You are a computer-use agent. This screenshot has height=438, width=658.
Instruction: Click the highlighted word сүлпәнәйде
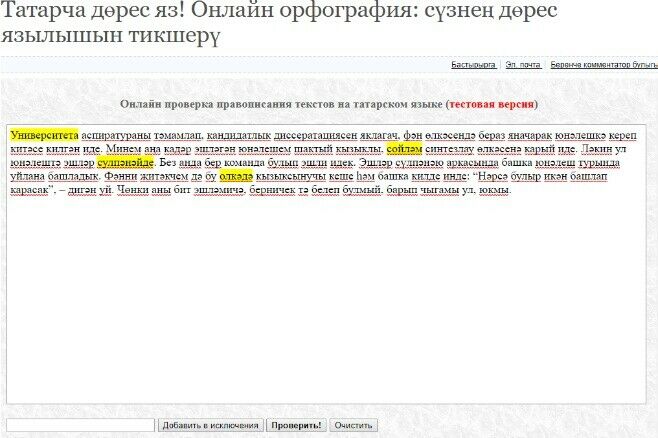[x=125, y=162]
